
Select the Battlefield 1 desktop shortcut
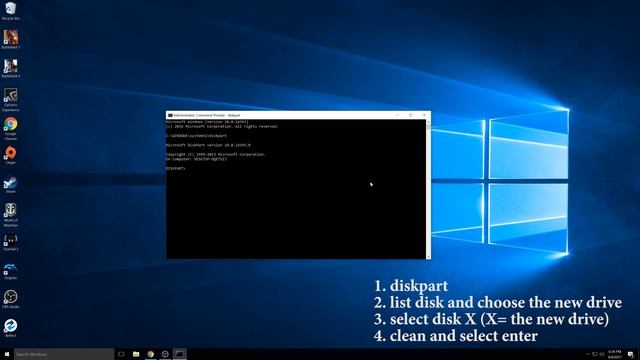[11, 39]
